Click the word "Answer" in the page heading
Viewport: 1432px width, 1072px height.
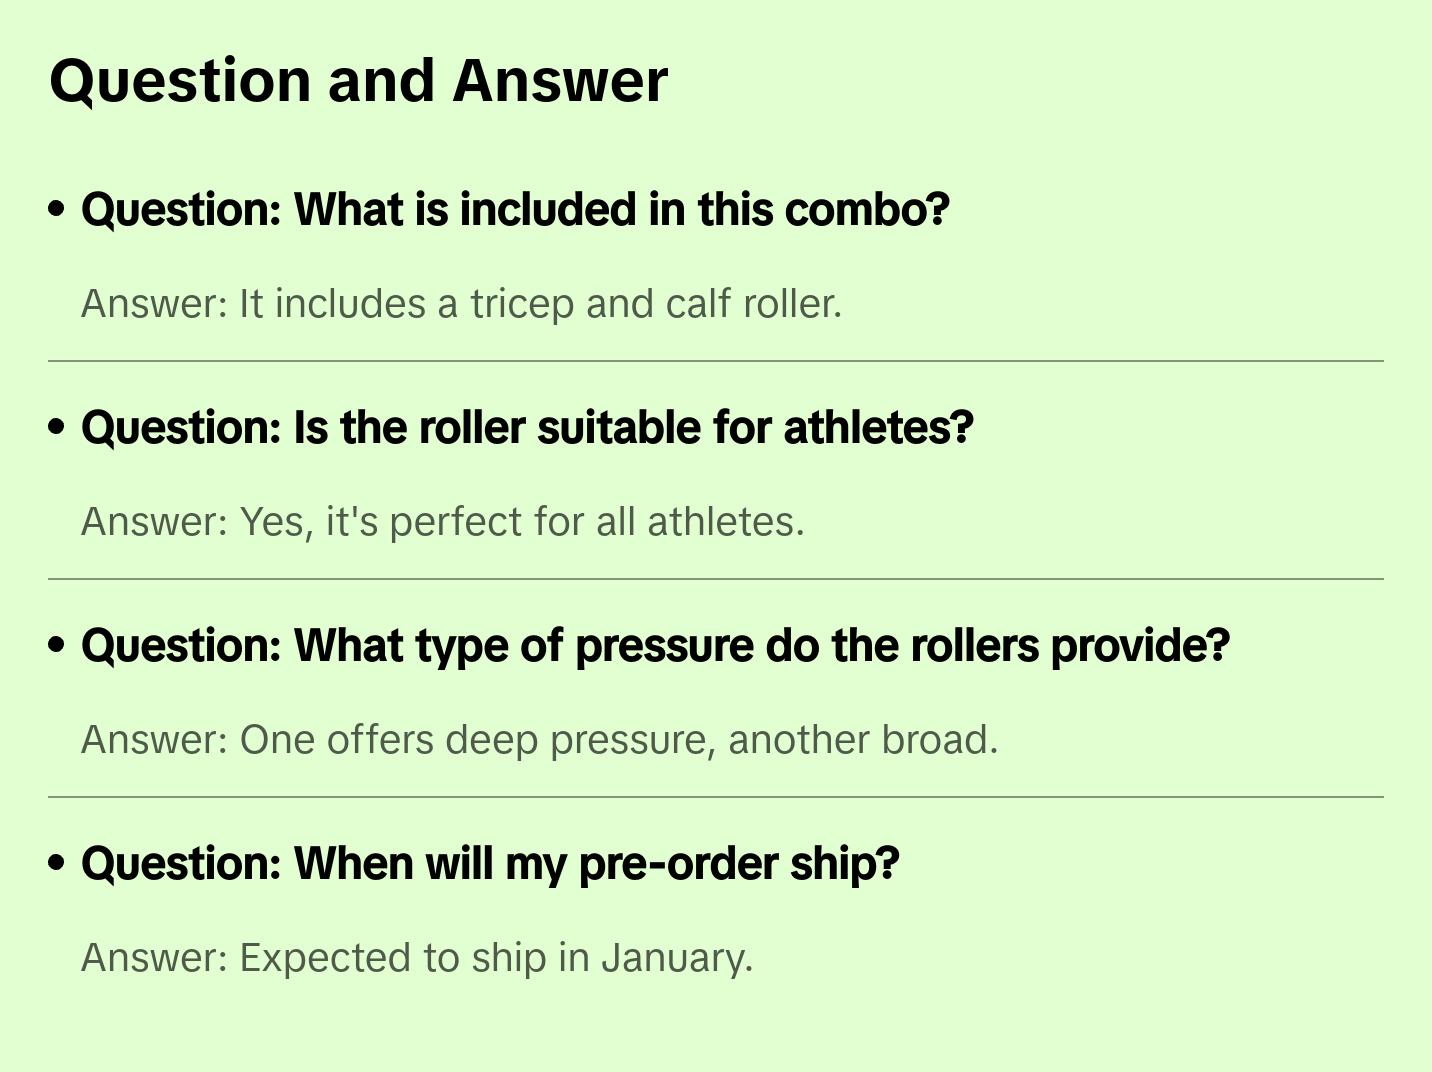tap(559, 81)
